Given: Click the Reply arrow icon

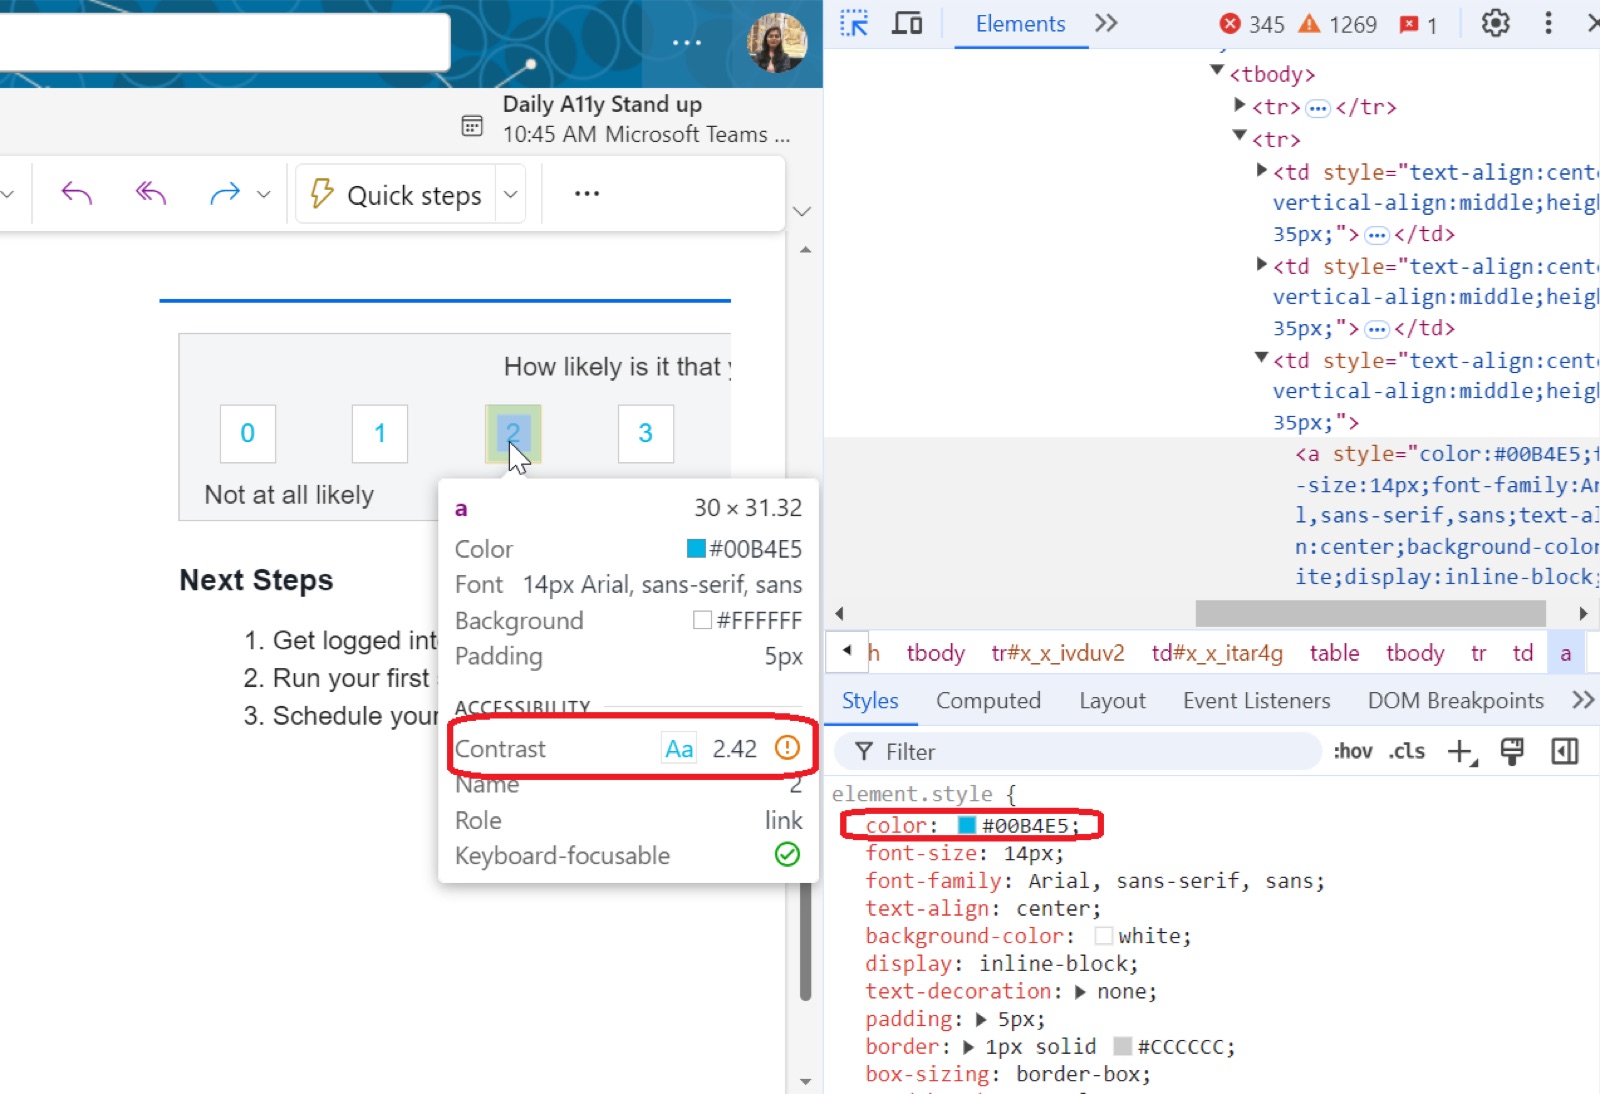Looking at the screenshot, I should pyautogui.click(x=76, y=193).
